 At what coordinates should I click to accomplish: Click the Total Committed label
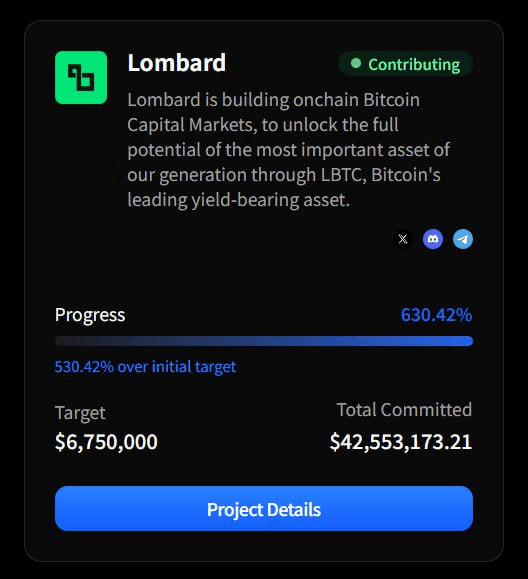404,410
